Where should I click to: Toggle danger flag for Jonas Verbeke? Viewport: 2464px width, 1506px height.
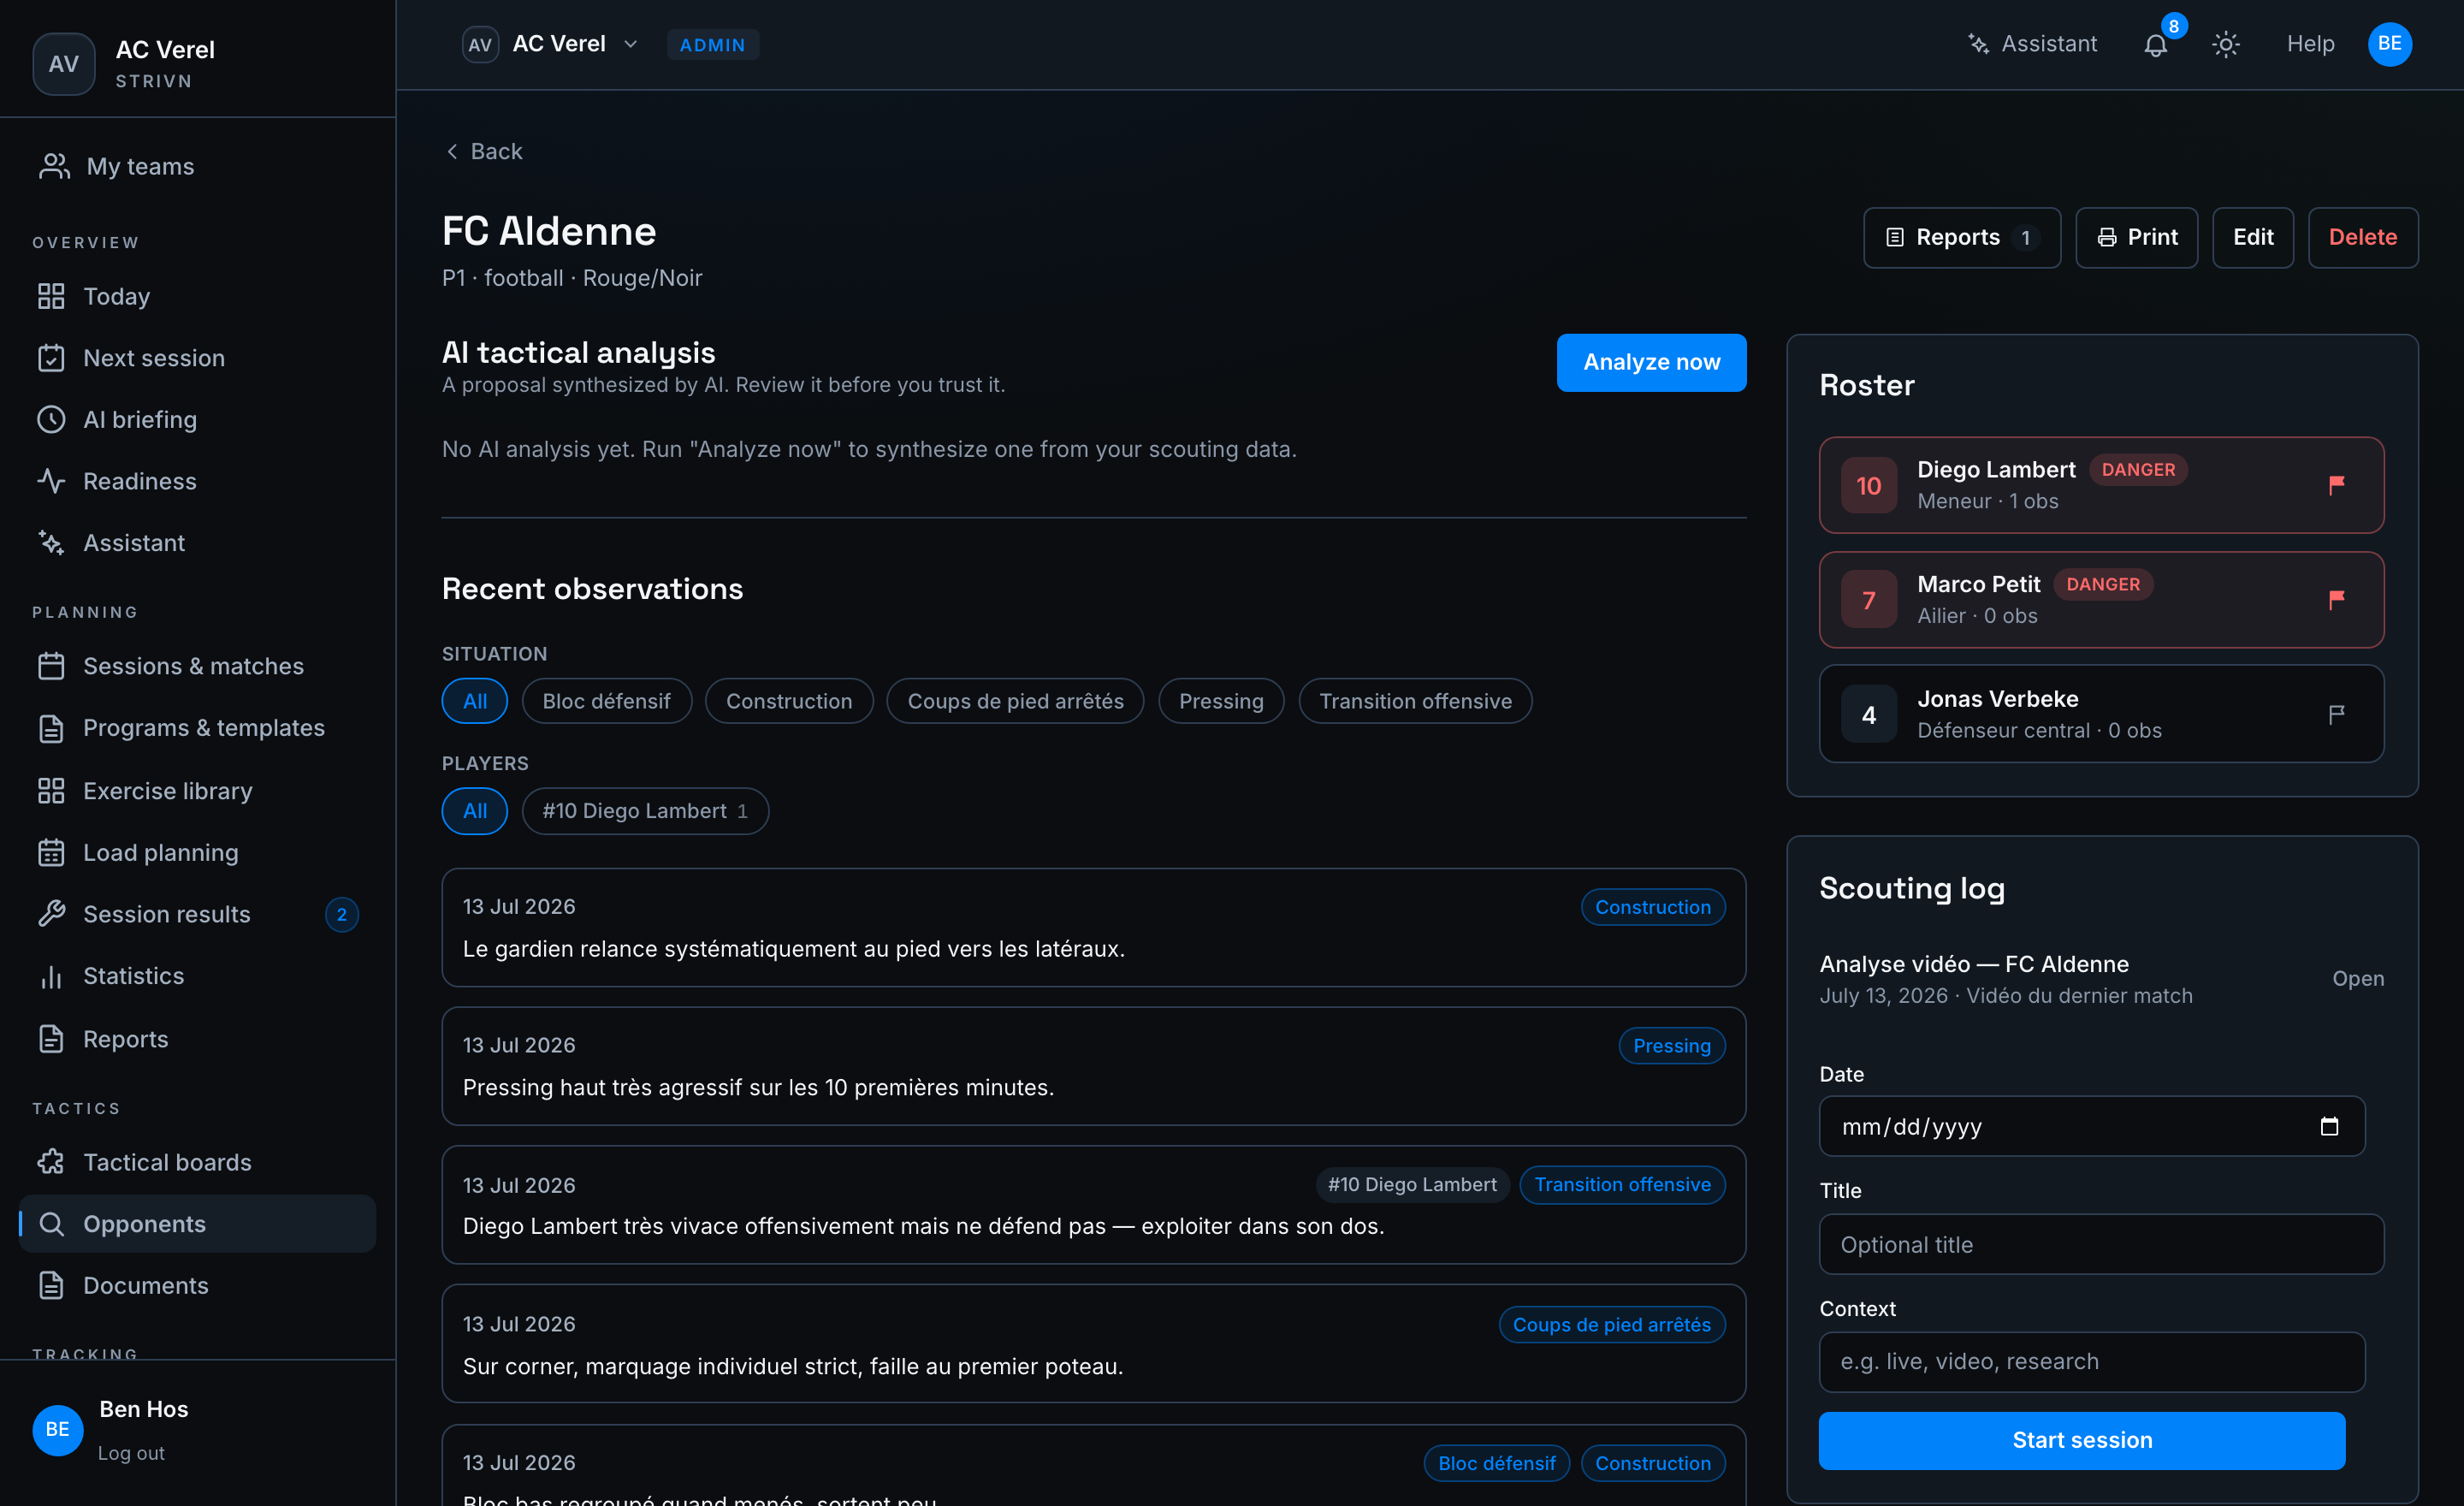click(x=2336, y=715)
